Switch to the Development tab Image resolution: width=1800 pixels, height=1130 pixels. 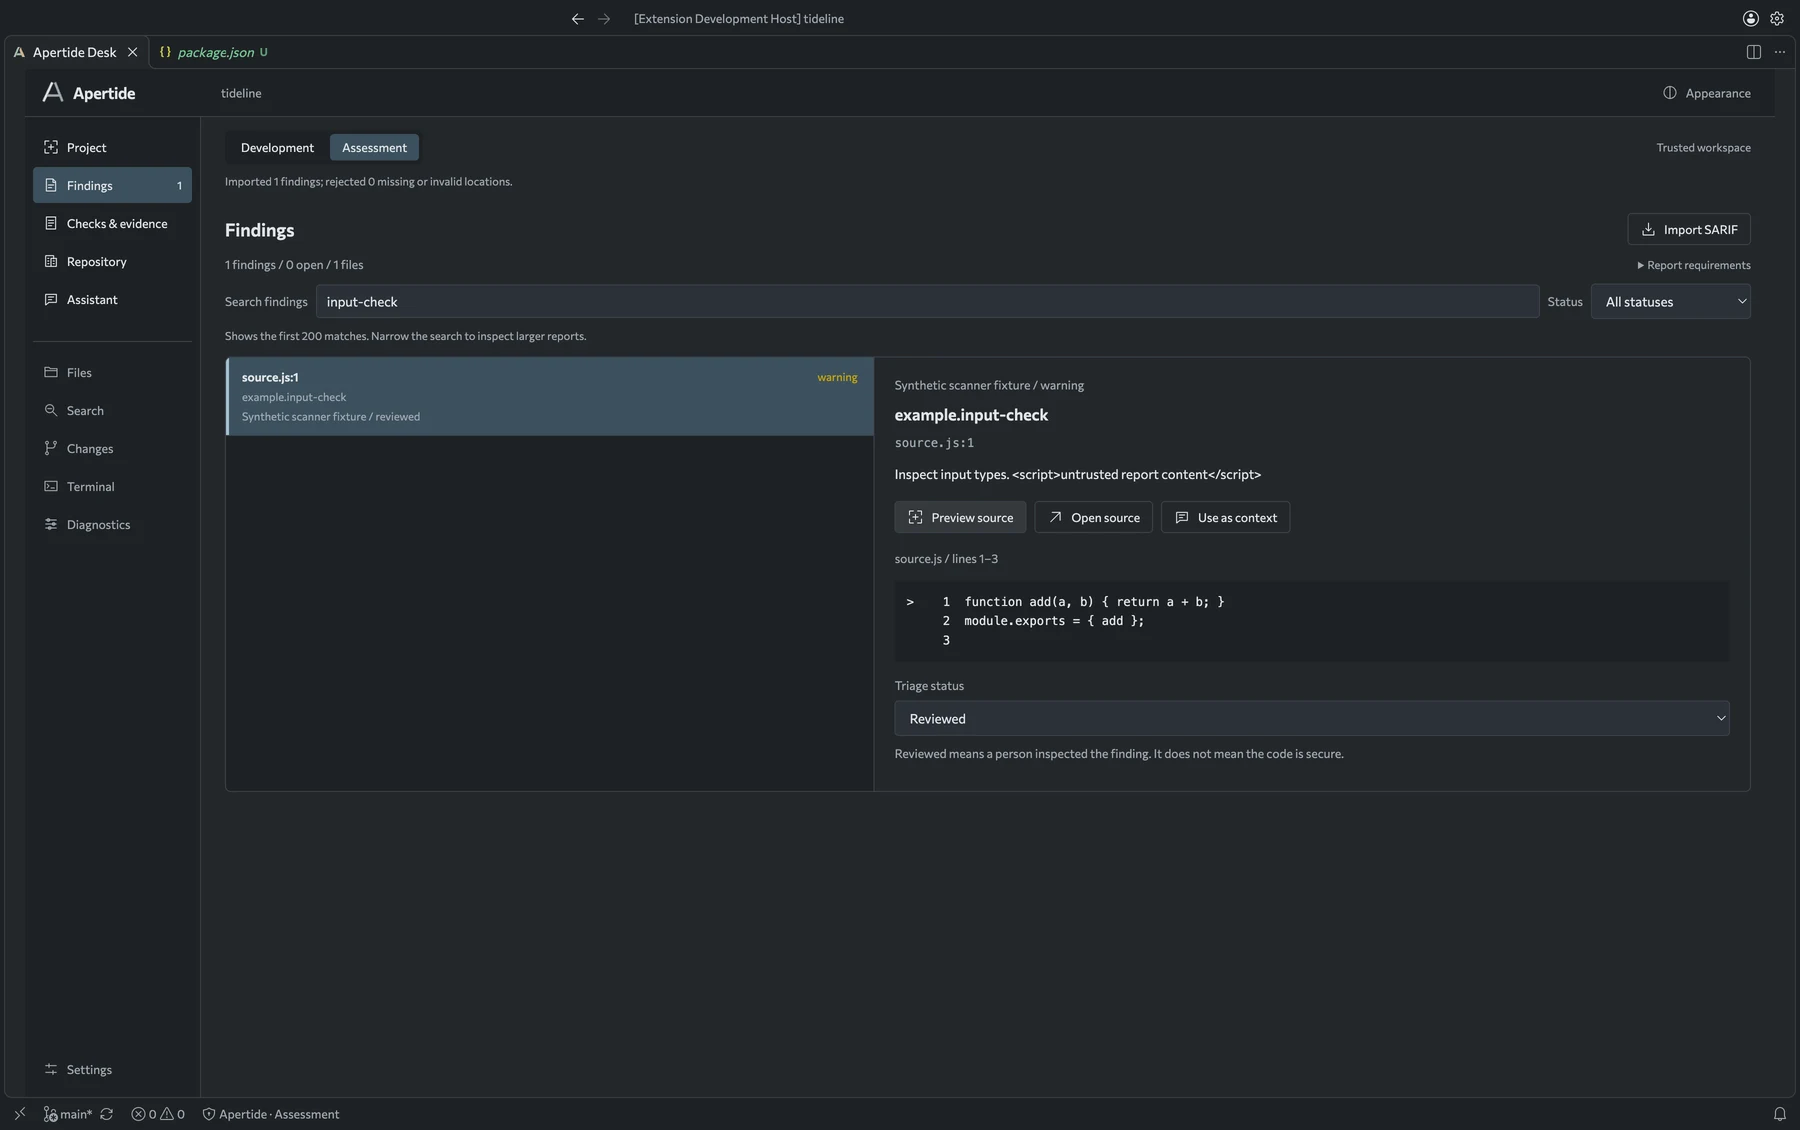[x=277, y=147]
